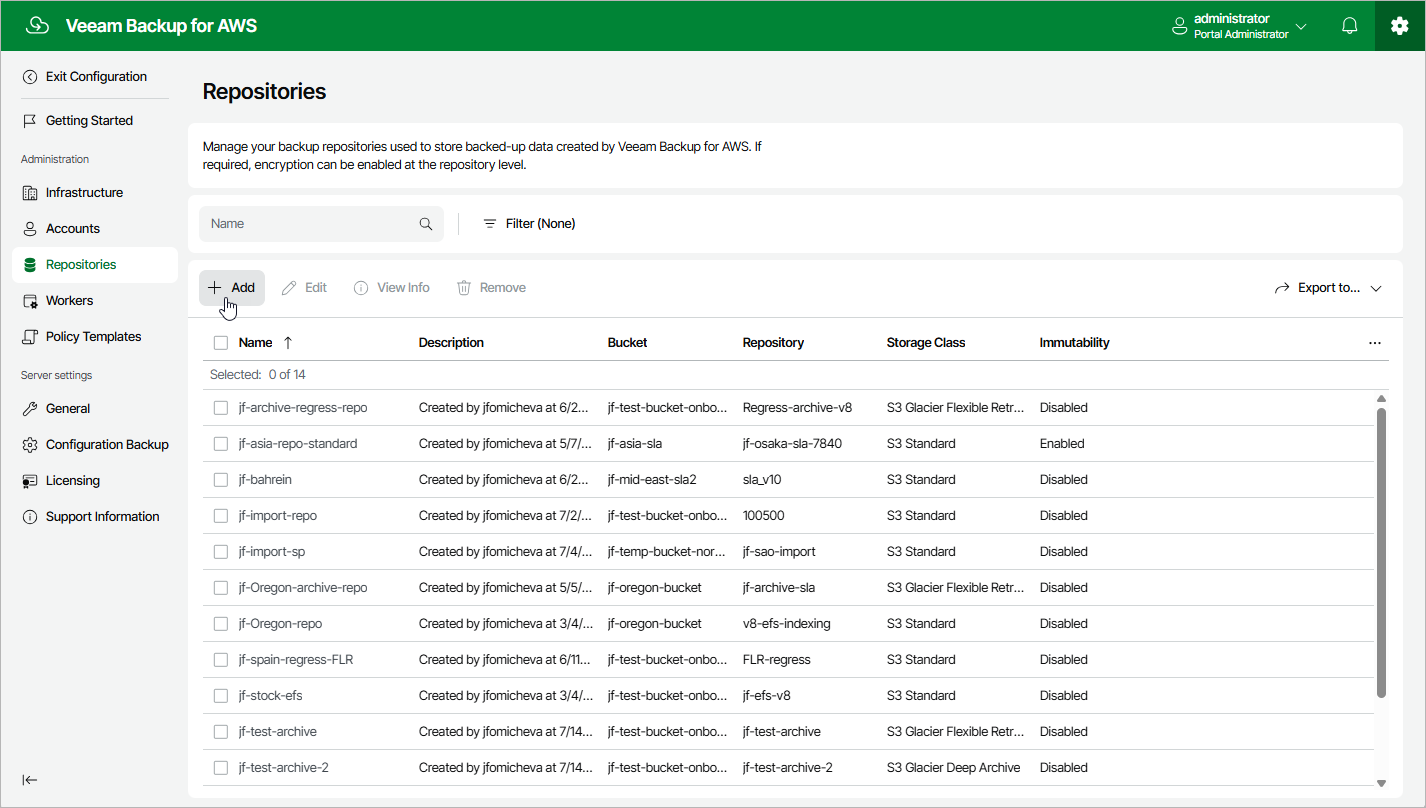This screenshot has width=1426, height=808.
Task: Click the Repository column header
Action: coord(773,343)
